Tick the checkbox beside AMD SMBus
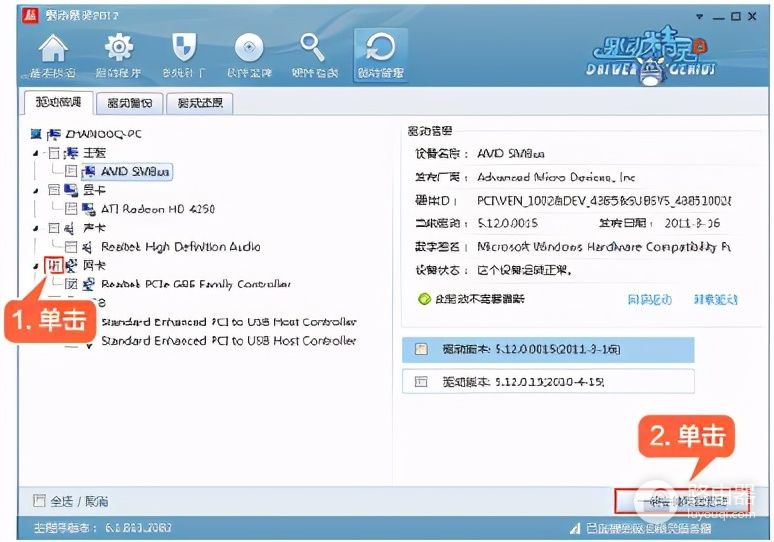 coord(71,172)
